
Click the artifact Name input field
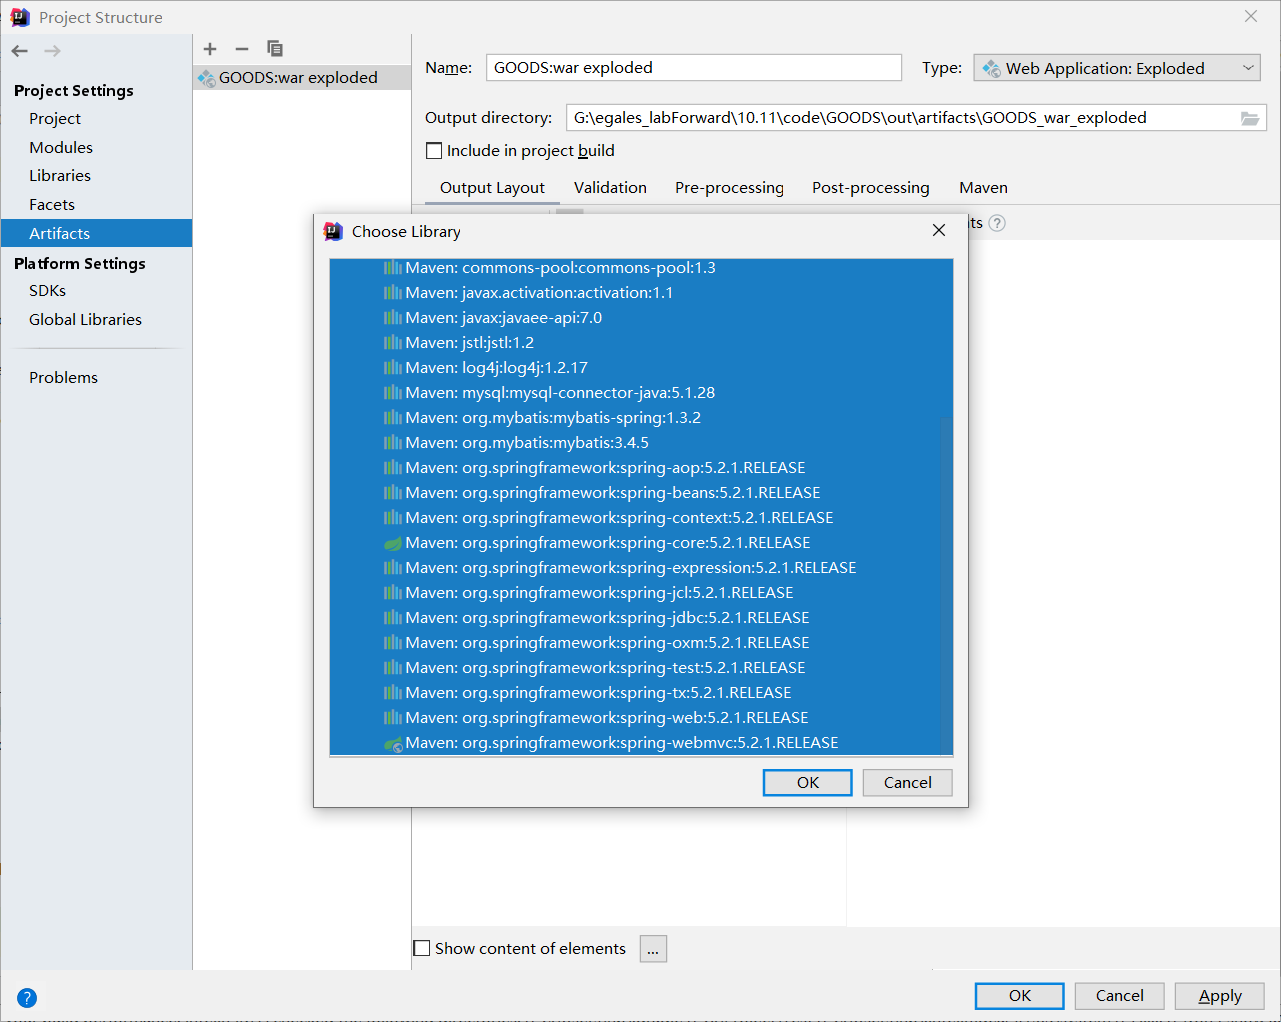[x=694, y=68]
